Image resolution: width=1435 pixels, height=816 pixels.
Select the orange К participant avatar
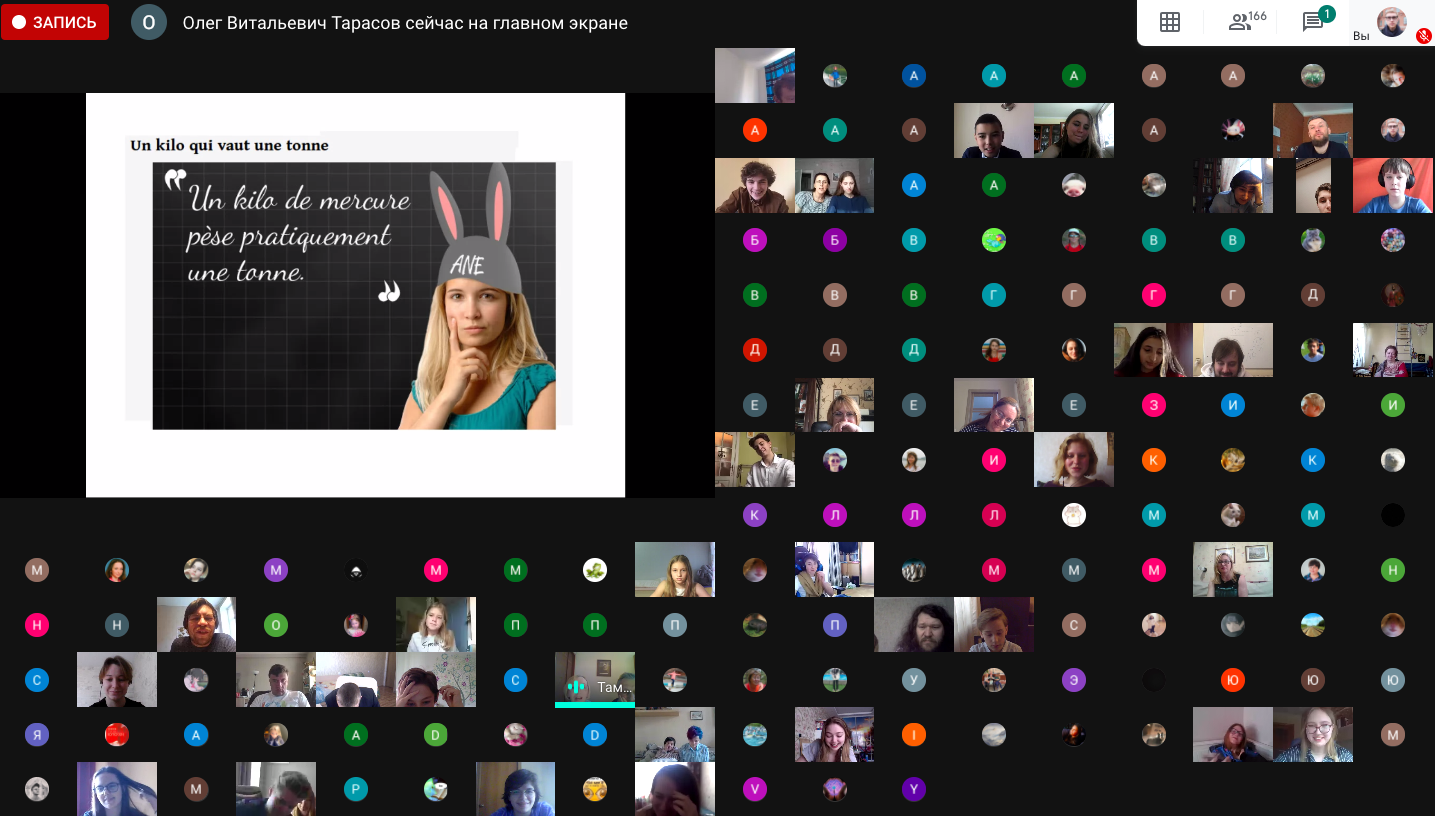point(1153,460)
